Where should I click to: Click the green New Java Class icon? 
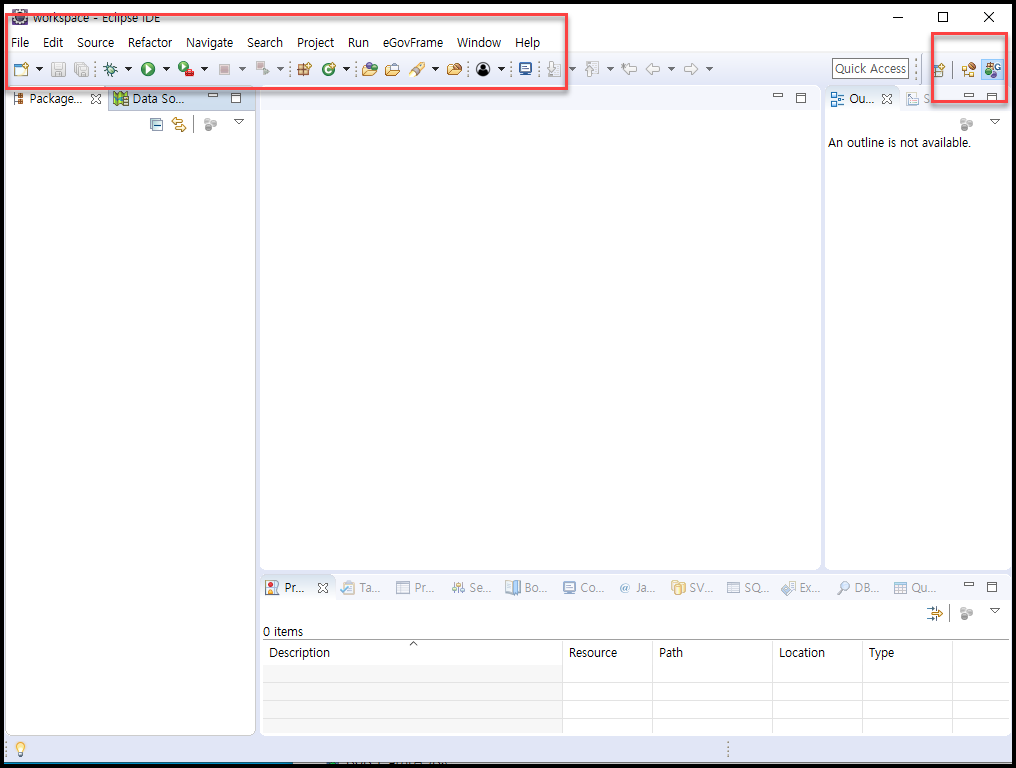pos(329,69)
